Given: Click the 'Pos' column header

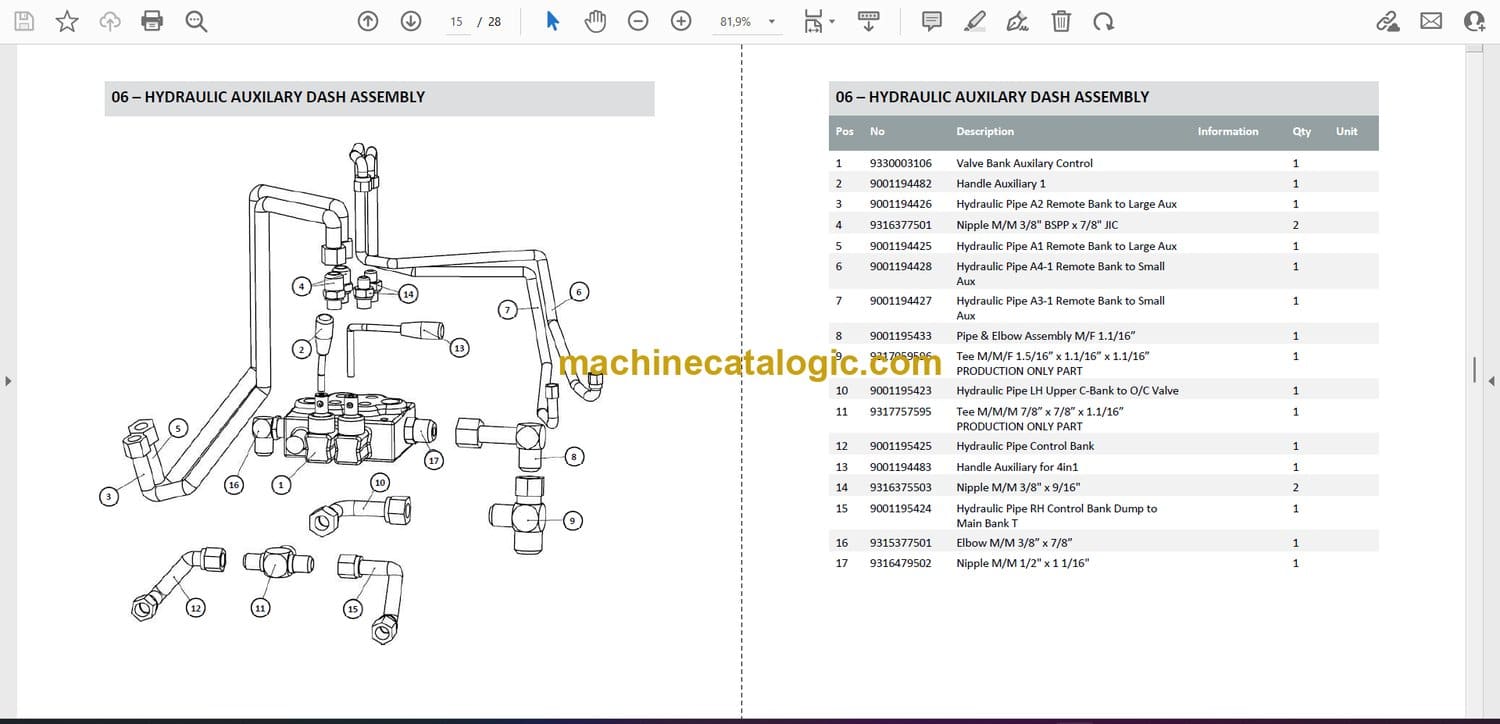Looking at the screenshot, I should point(845,131).
